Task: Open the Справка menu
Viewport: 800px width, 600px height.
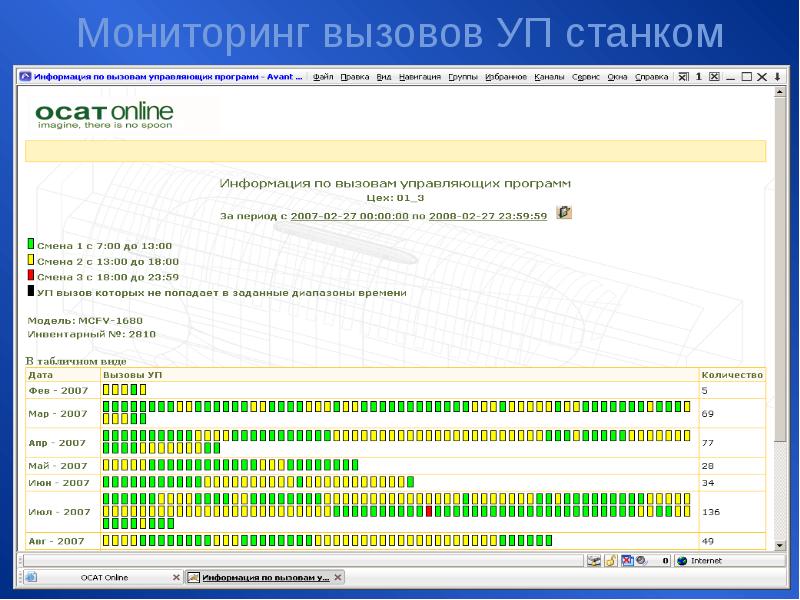Action: point(652,76)
